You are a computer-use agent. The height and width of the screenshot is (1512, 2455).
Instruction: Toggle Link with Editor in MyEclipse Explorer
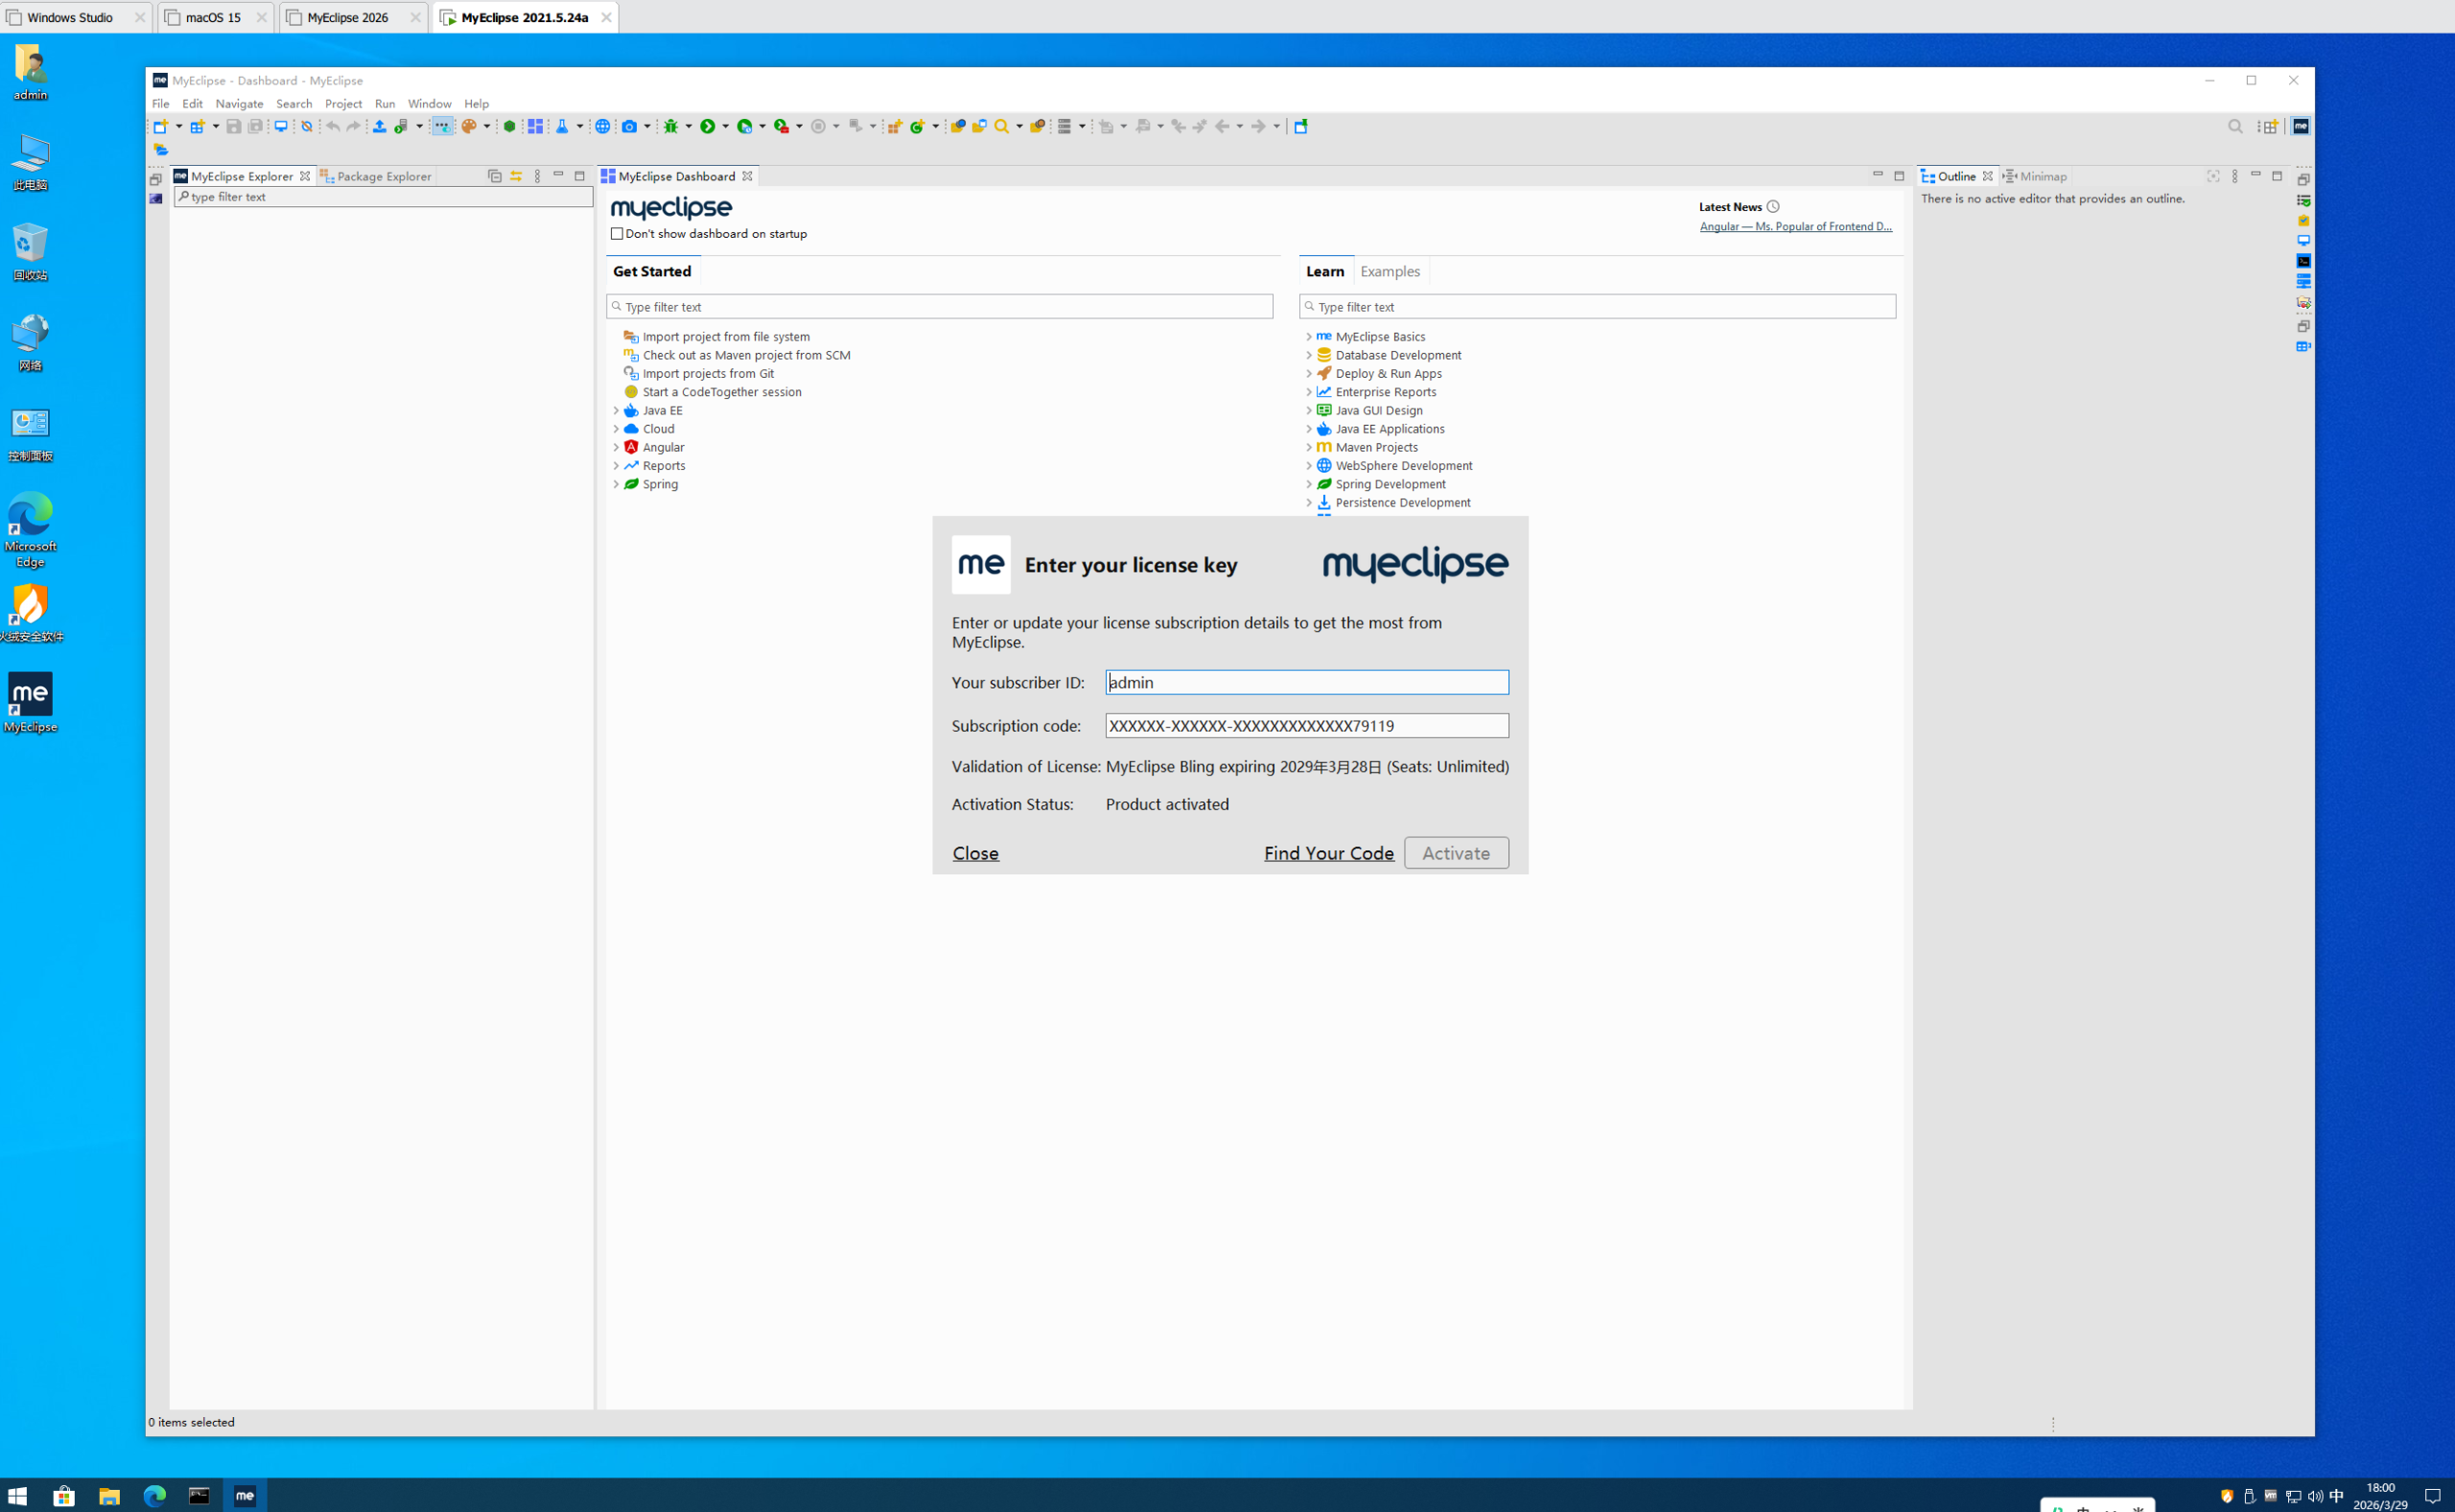click(516, 176)
